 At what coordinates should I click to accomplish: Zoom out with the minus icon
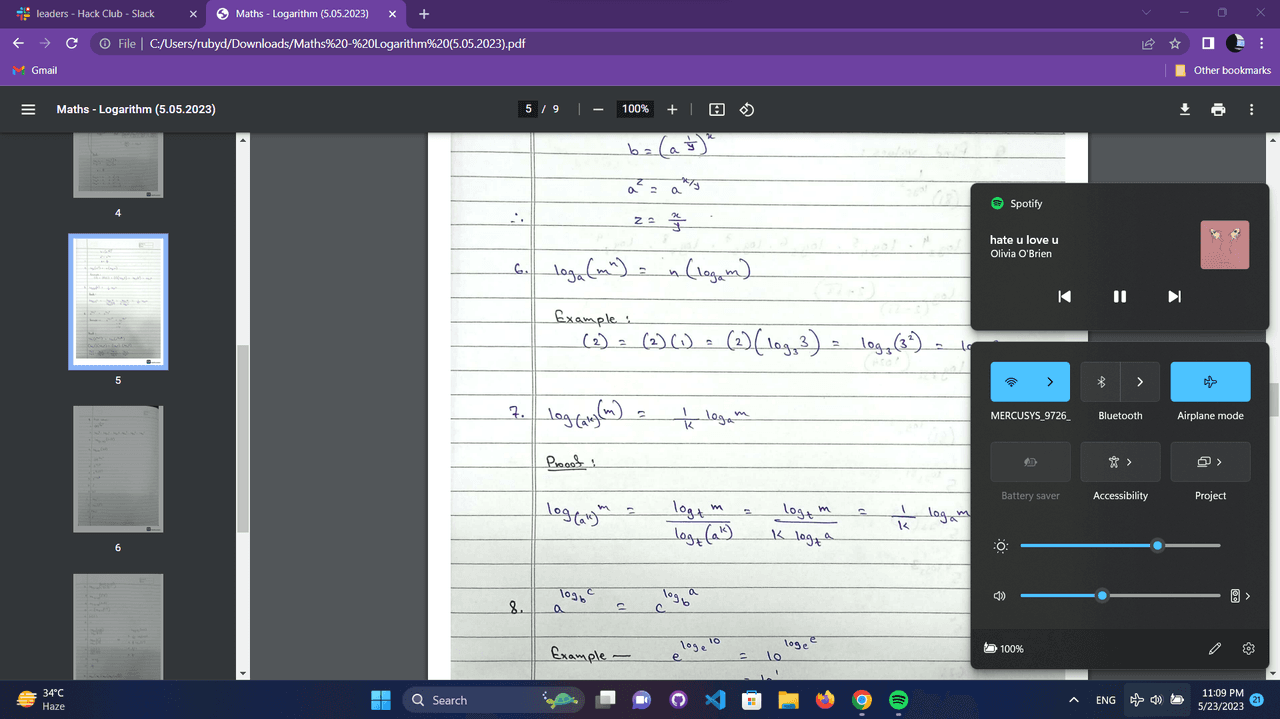pyautogui.click(x=598, y=109)
